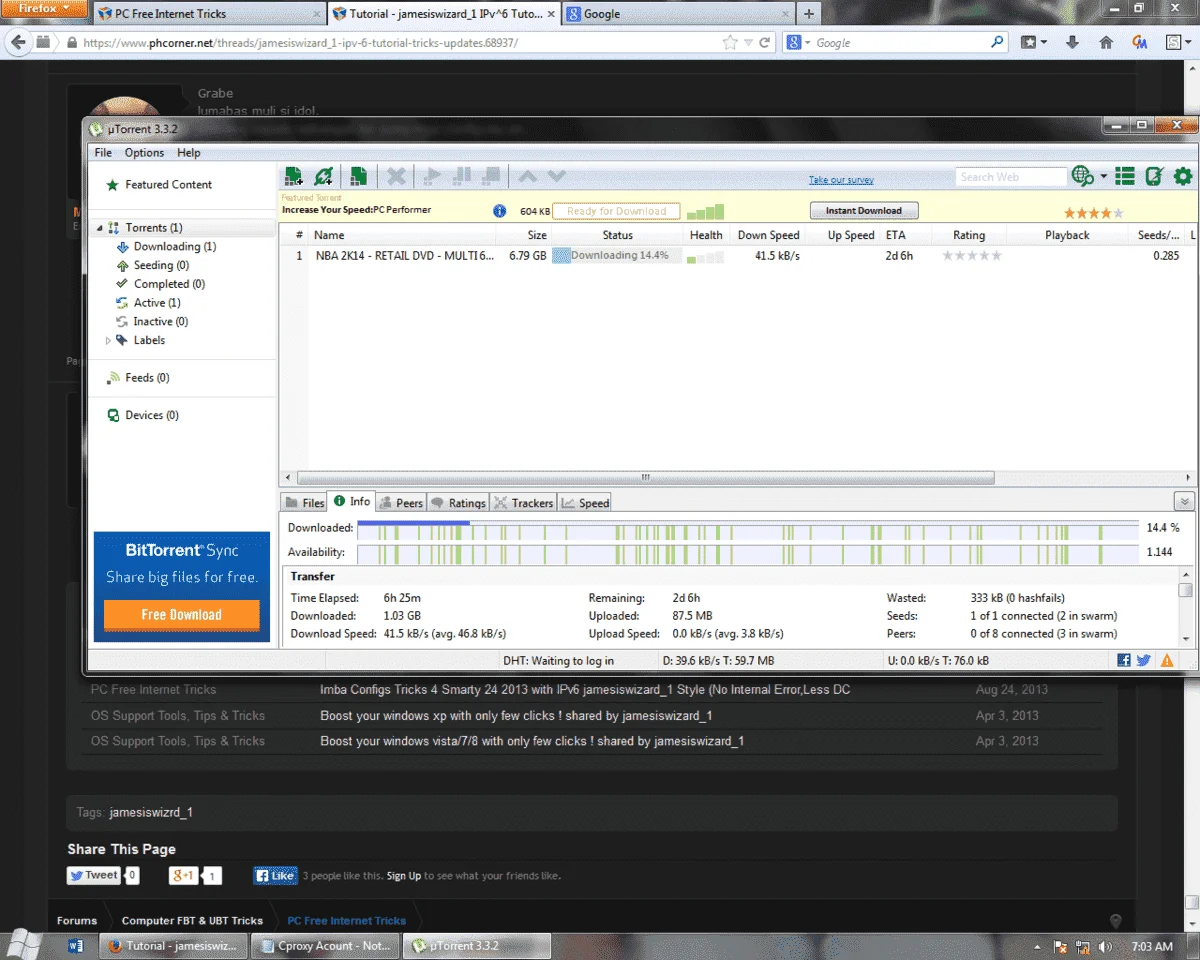Image resolution: width=1200 pixels, height=960 pixels.
Task: Click the Firefox Home icon
Action: click(1106, 43)
